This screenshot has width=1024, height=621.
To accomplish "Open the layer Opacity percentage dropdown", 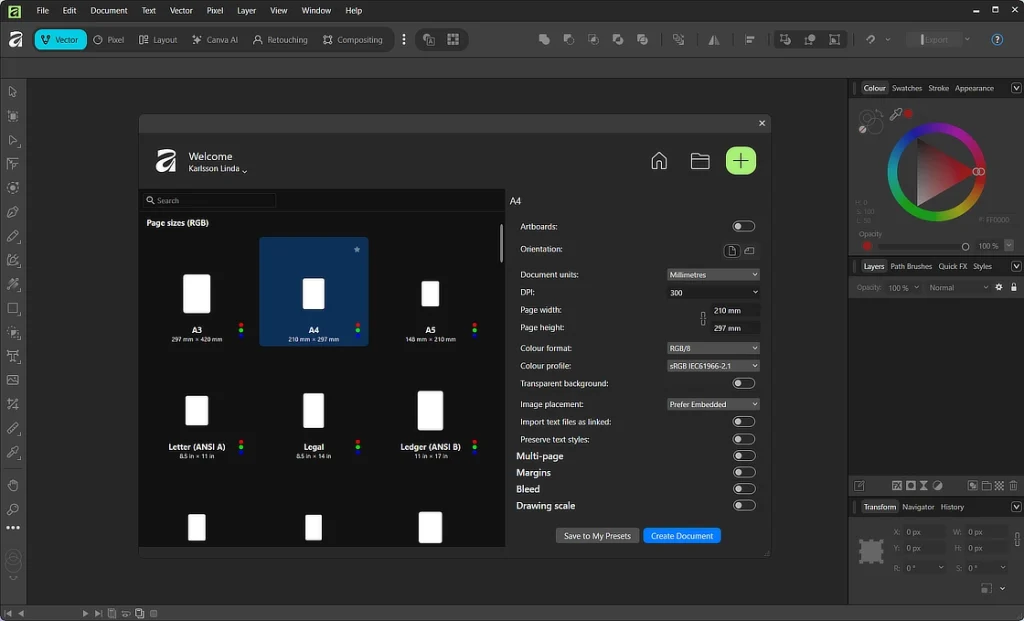I will [x=903, y=287].
